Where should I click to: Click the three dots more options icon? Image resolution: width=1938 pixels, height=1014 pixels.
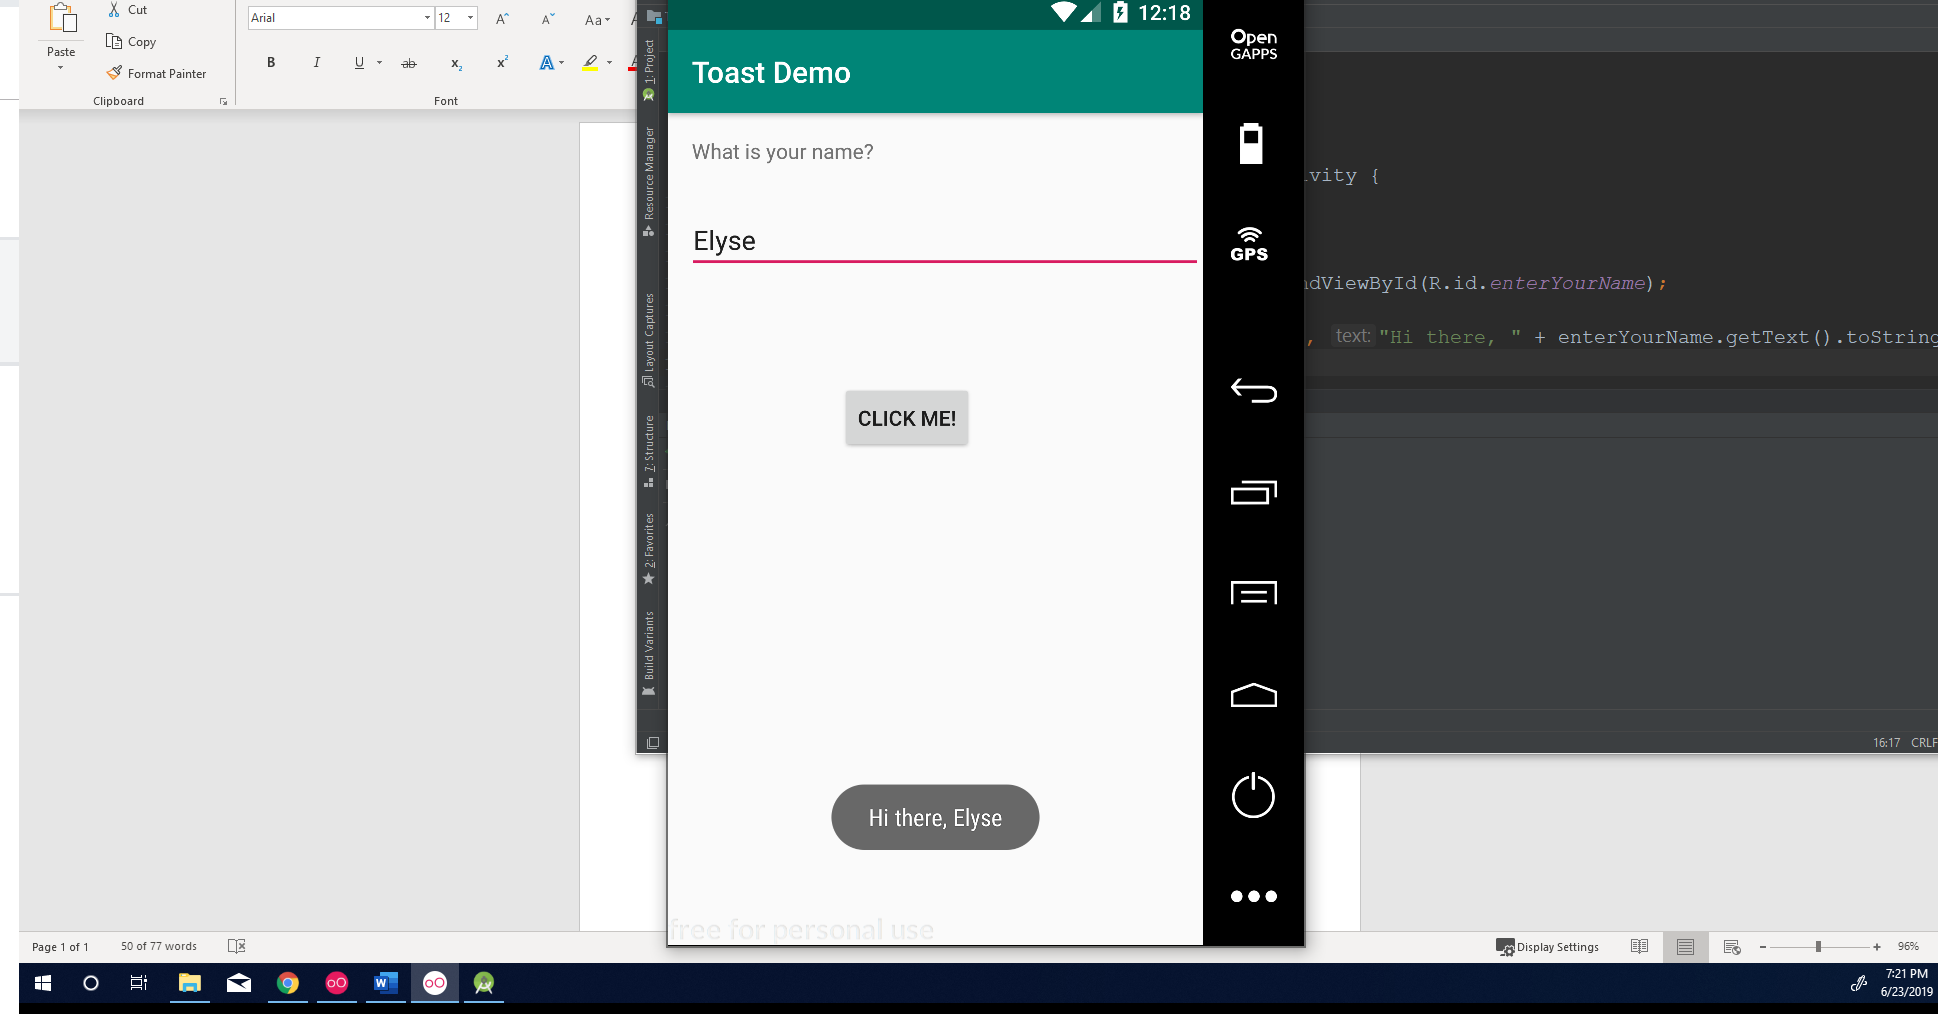pyautogui.click(x=1253, y=896)
